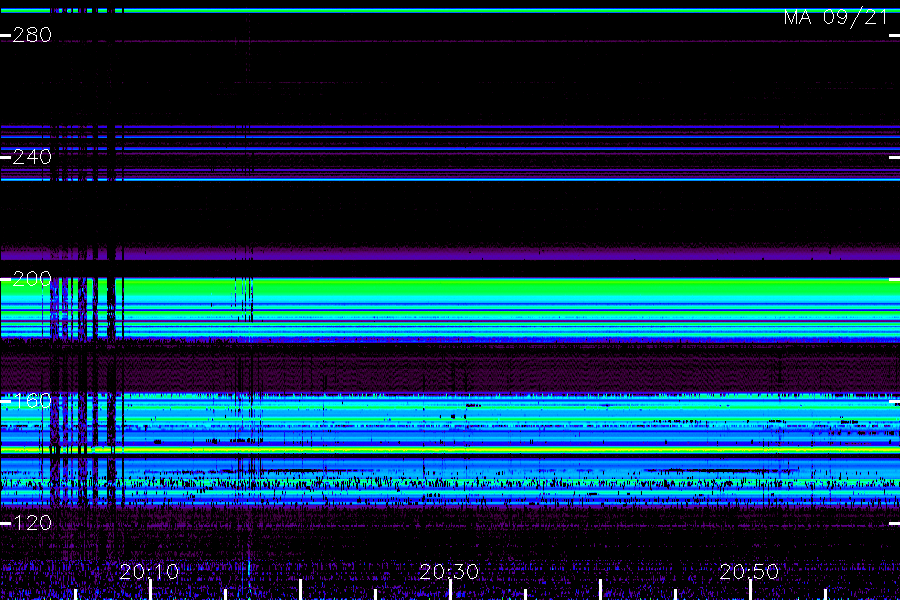
Task: Click the 20:30 time axis label
Action: tap(449, 572)
